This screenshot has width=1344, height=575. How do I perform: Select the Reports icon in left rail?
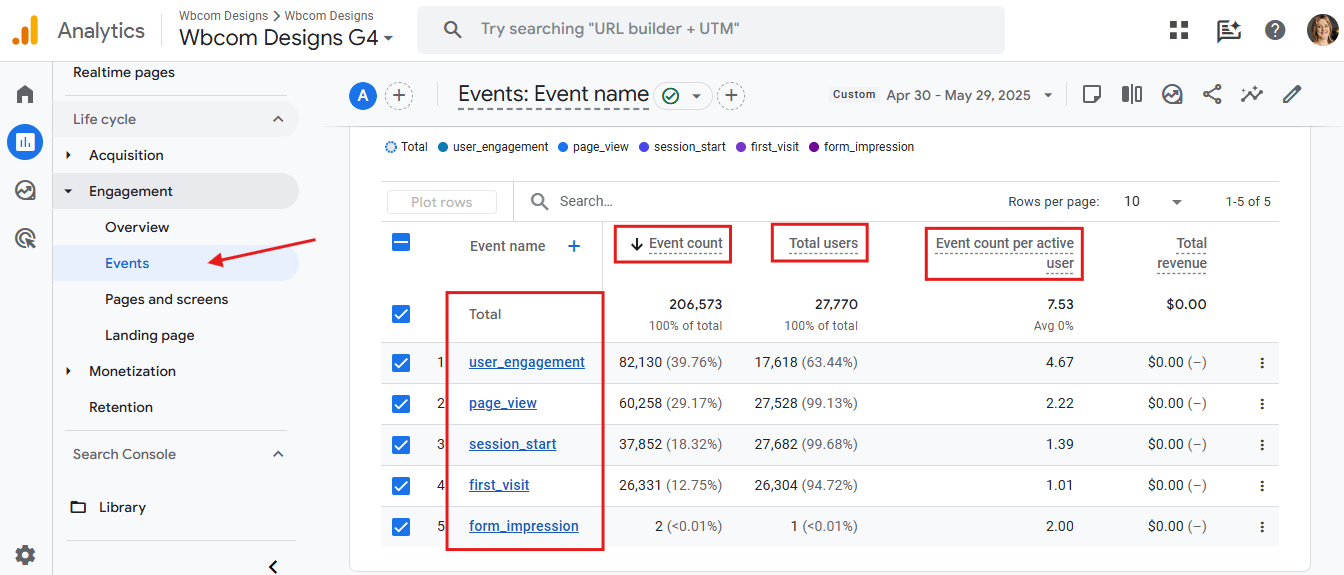point(25,142)
